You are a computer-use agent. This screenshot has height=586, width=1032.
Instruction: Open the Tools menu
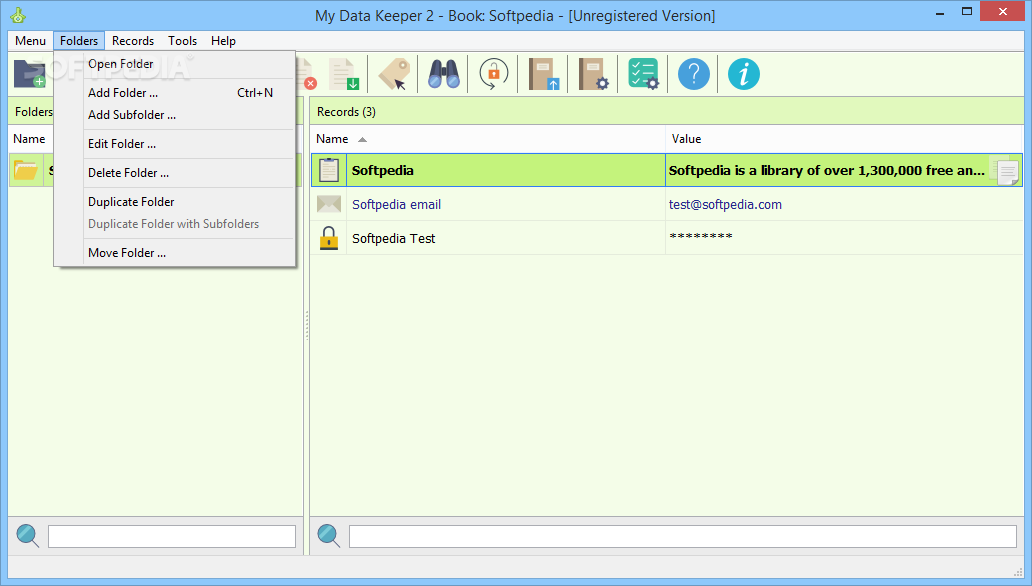point(182,41)
